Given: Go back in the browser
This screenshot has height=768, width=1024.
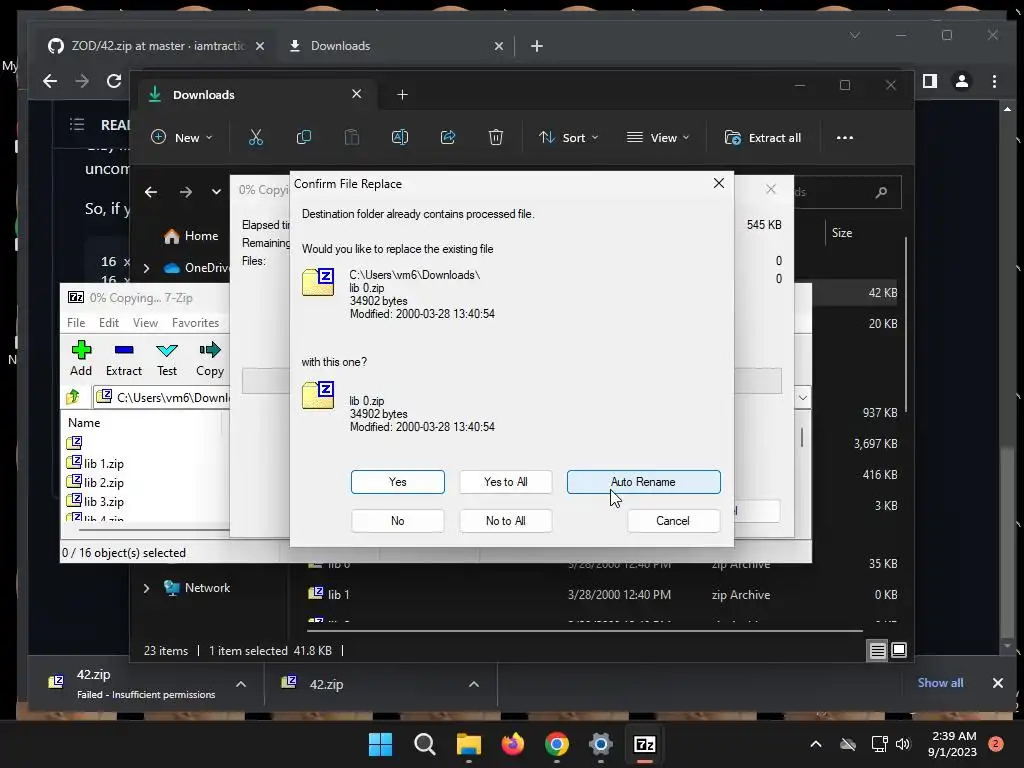Looking at the screenshot, I should (x=50, y=81).
